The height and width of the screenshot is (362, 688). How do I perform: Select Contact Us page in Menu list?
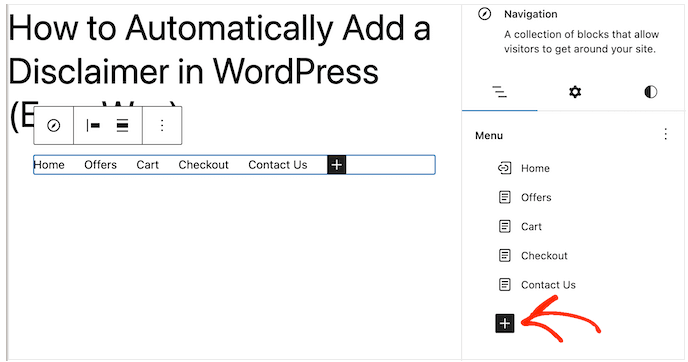tap(548, 285)
